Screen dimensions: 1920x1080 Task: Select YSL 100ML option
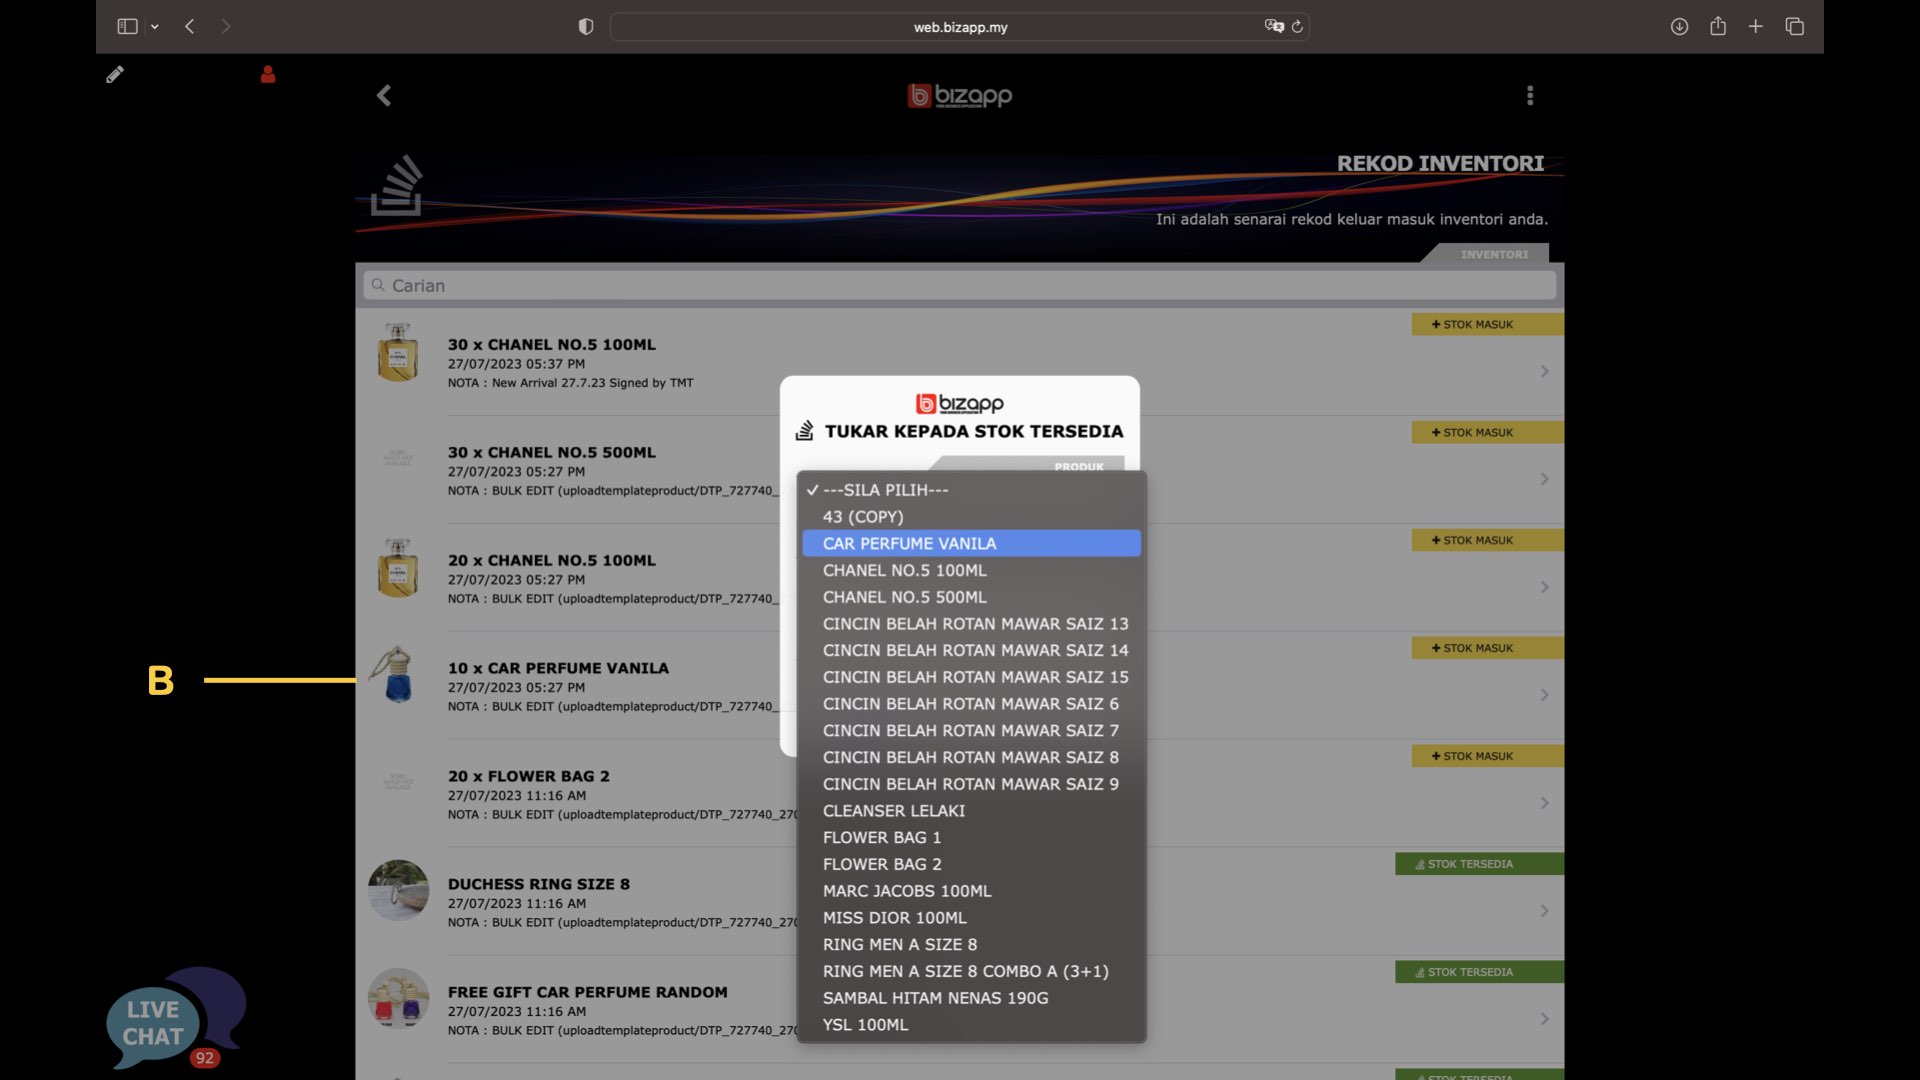tap(971, 1025)
